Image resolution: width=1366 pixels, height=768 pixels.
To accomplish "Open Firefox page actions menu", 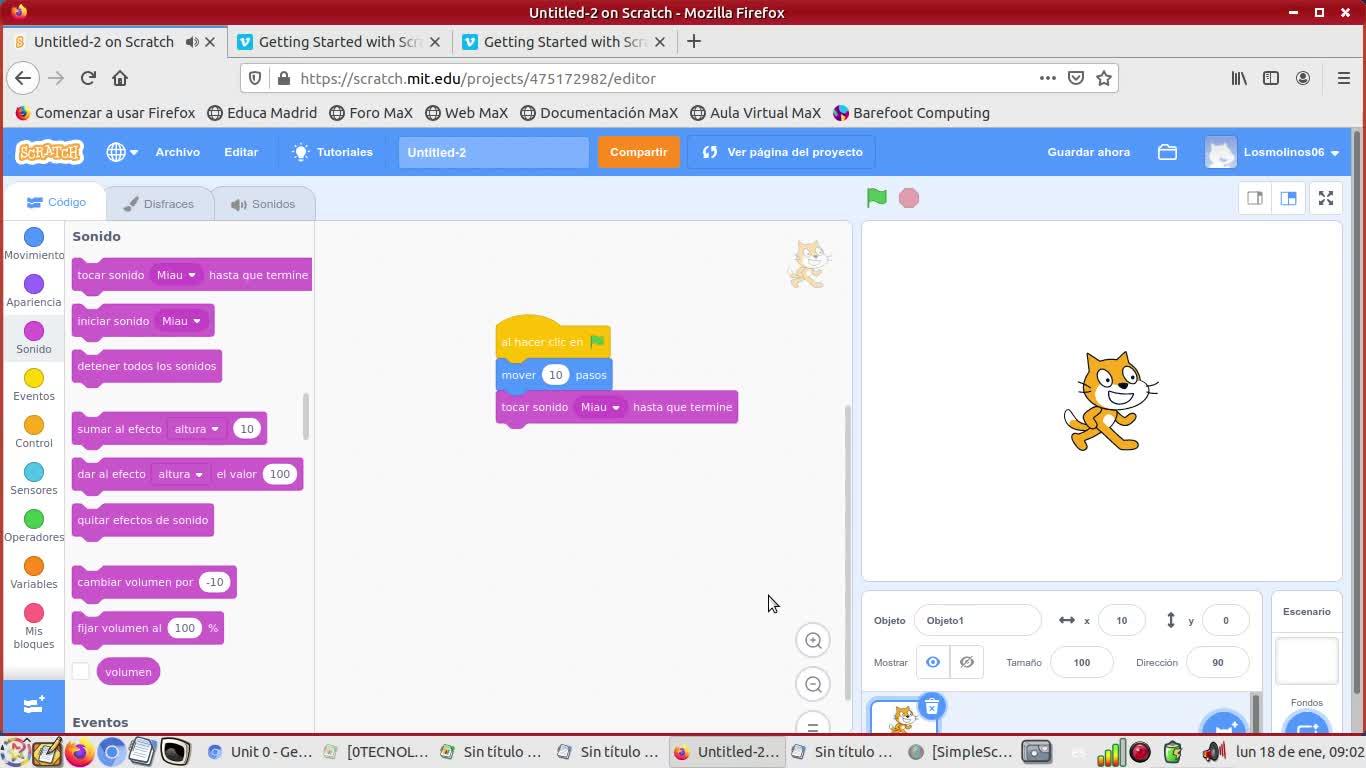I will [1047, 78].
